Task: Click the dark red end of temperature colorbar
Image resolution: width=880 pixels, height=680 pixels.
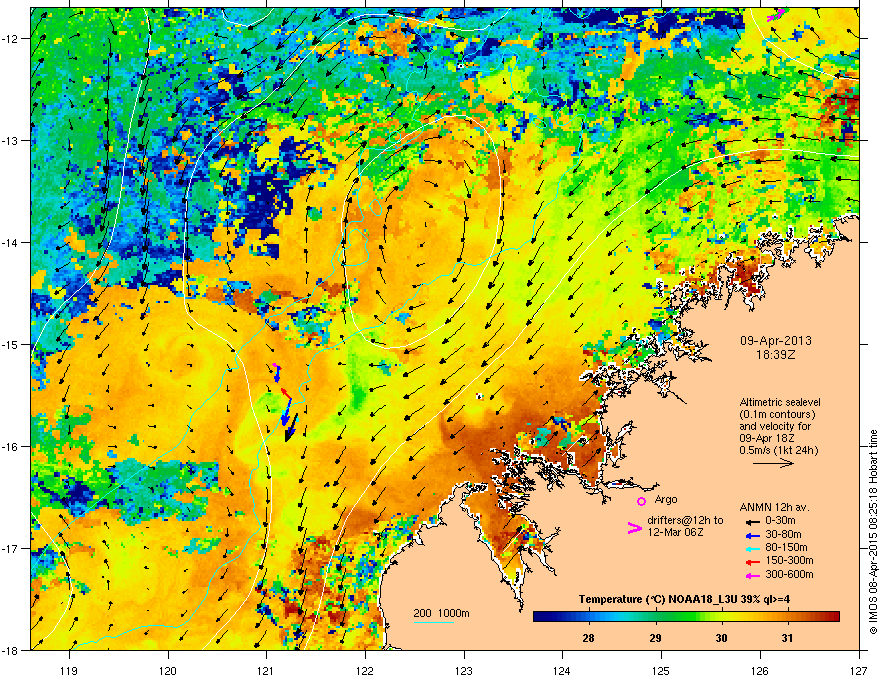Action: click(x=833, y=617)
